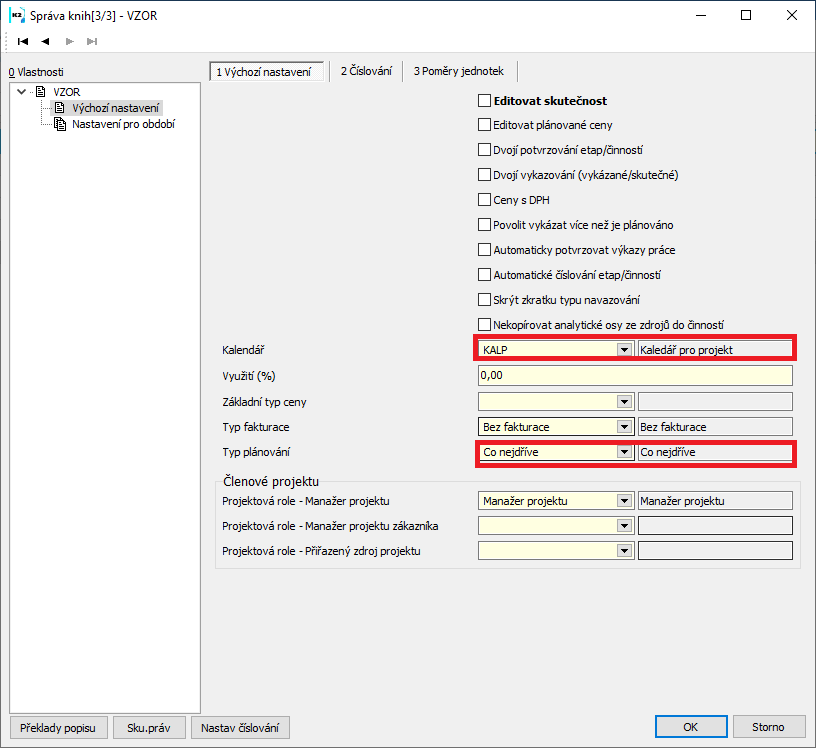Click the Základní typ ceny label
Screen dimensions: 816x748
[264, 402]
